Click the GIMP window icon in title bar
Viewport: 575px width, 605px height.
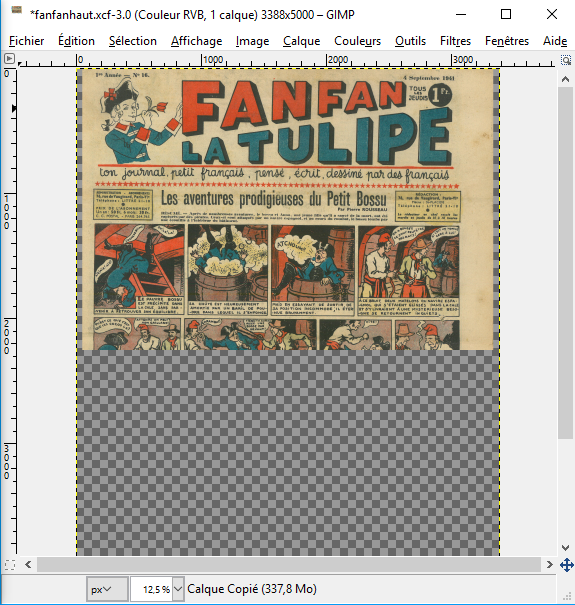[x=16, y=10]
